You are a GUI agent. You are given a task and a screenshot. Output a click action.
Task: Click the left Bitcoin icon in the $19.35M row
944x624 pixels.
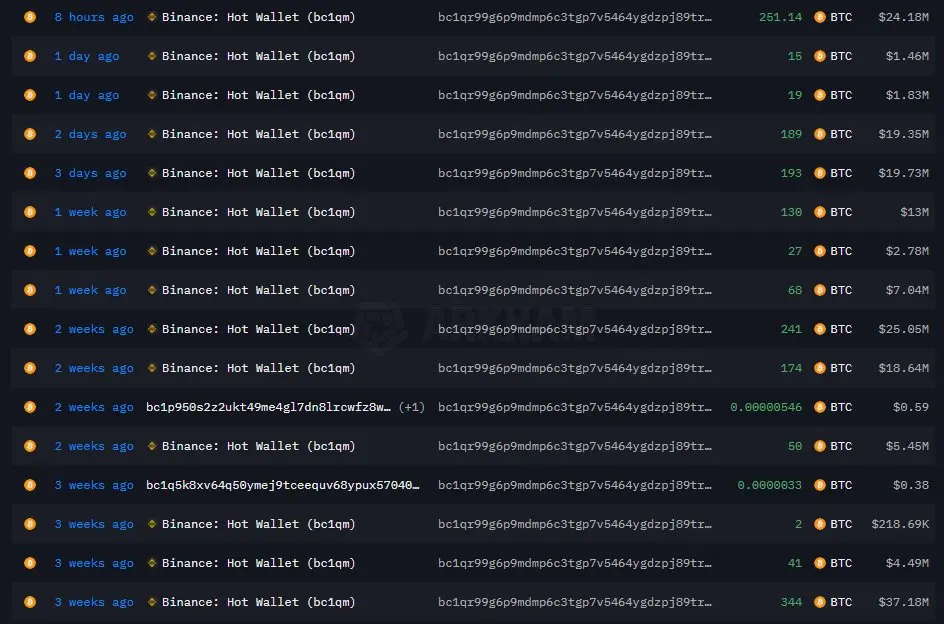point(30,134)
